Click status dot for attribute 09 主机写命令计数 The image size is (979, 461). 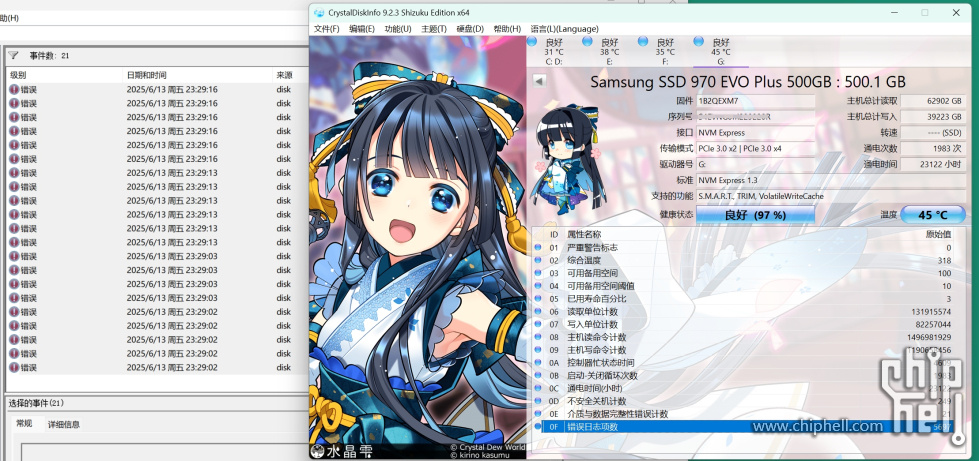tap(538, 350)
